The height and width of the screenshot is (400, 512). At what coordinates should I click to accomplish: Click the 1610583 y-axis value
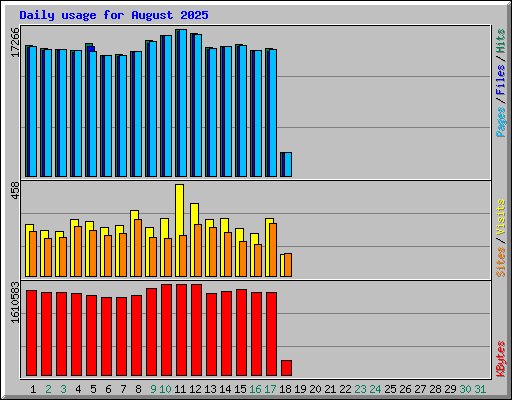coord(15,302)
